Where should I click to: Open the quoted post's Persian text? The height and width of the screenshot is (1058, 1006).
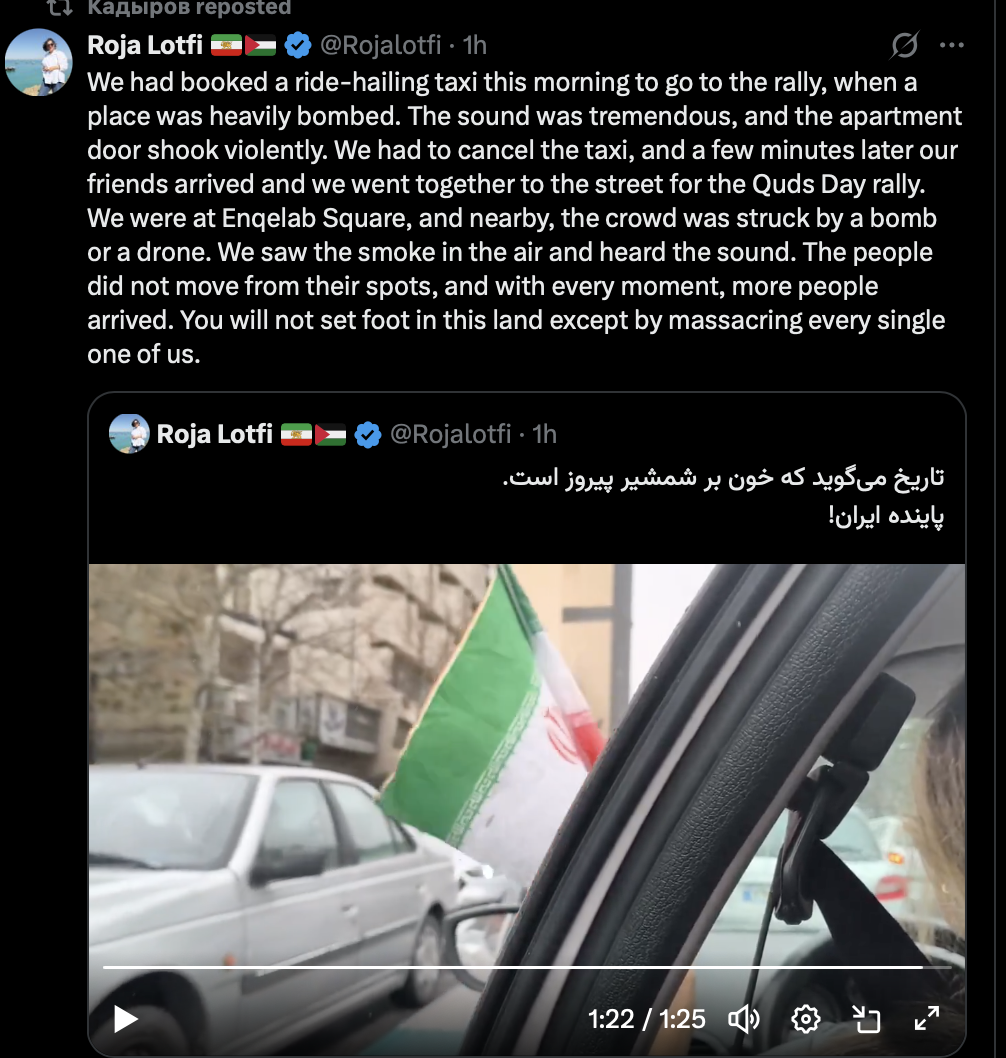723,497
